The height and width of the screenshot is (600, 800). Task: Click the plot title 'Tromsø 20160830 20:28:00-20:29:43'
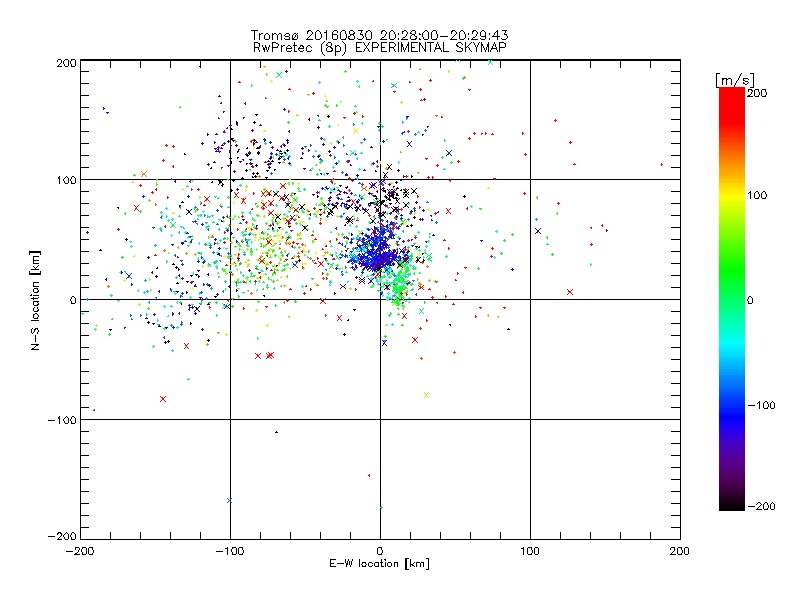pyautogui.click(x=379, y=35)
